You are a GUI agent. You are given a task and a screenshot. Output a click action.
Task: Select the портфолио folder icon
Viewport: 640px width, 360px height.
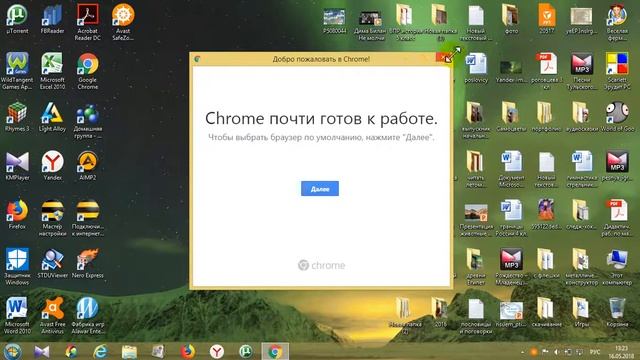[546, 117]
